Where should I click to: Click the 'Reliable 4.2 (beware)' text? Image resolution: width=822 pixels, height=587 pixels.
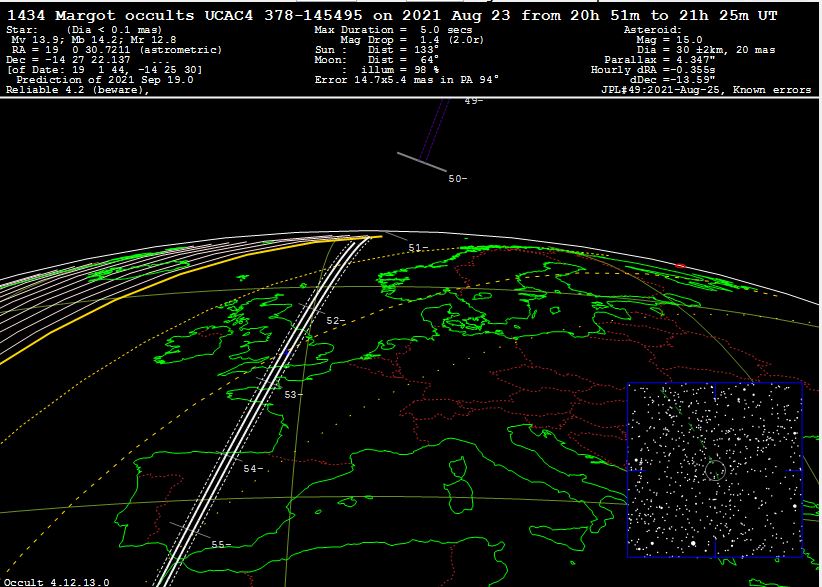pos(78,90)
